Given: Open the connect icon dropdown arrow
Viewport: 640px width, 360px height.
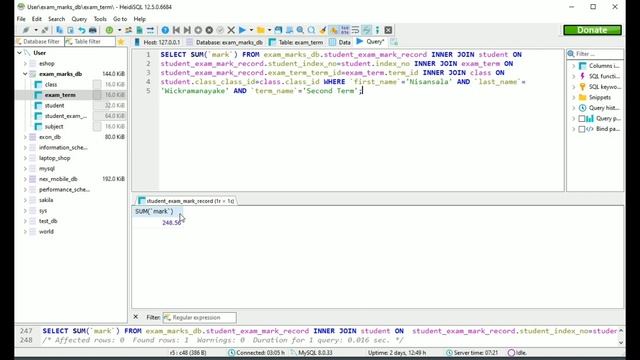Looking at the screenshot, I should pyautogui.click(x=36, y=30).
